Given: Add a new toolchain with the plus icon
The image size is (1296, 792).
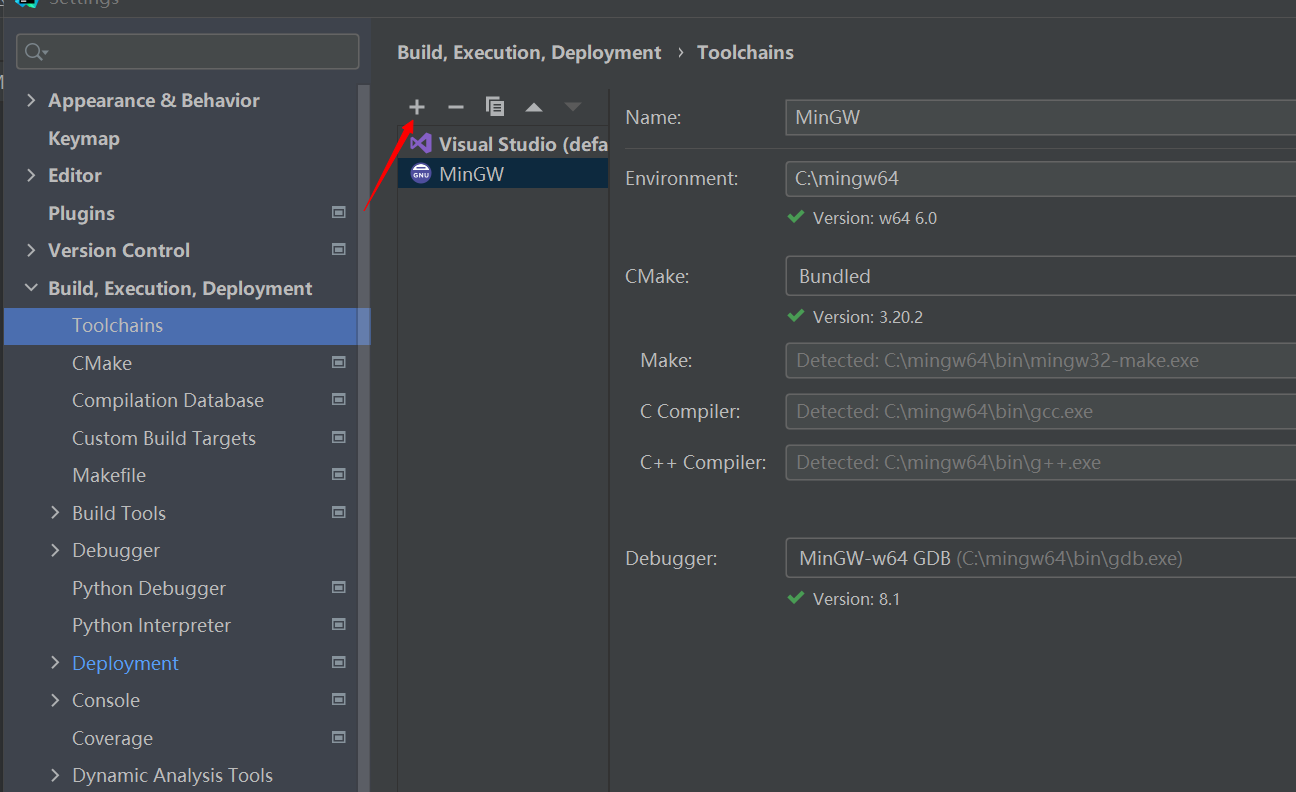Looking at the screenshot, I should click(x=416, y=106).
